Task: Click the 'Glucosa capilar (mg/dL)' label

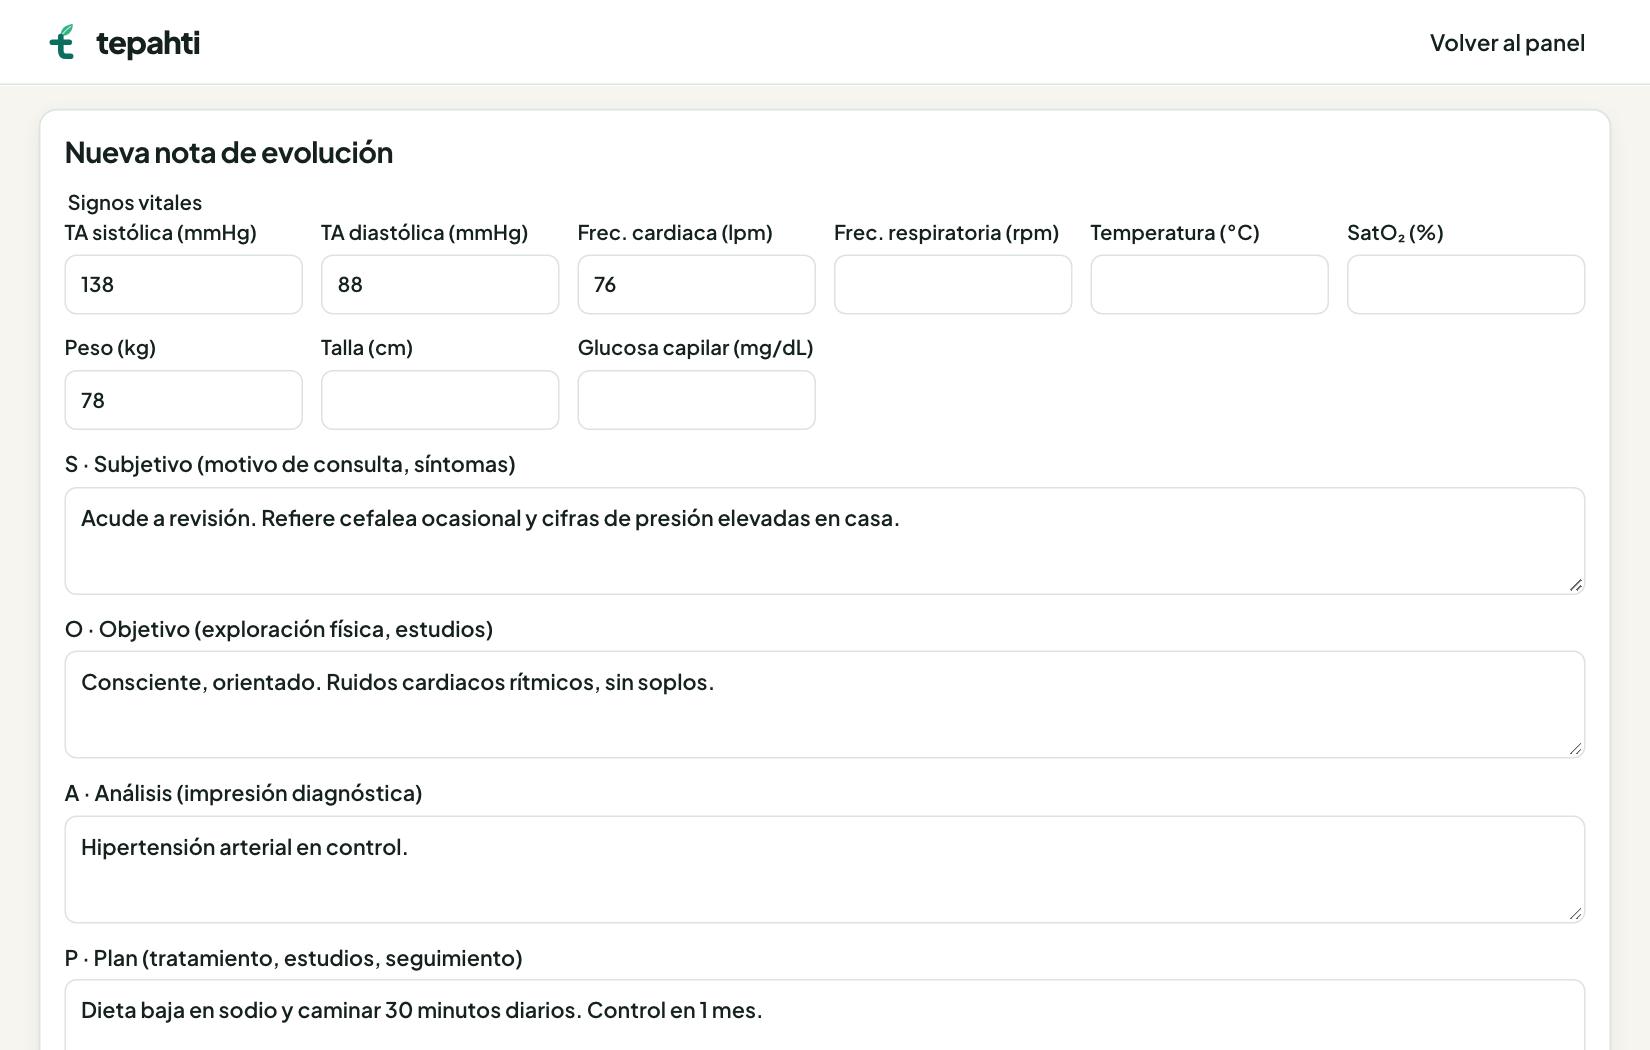Action: click(x=696, y=348)
